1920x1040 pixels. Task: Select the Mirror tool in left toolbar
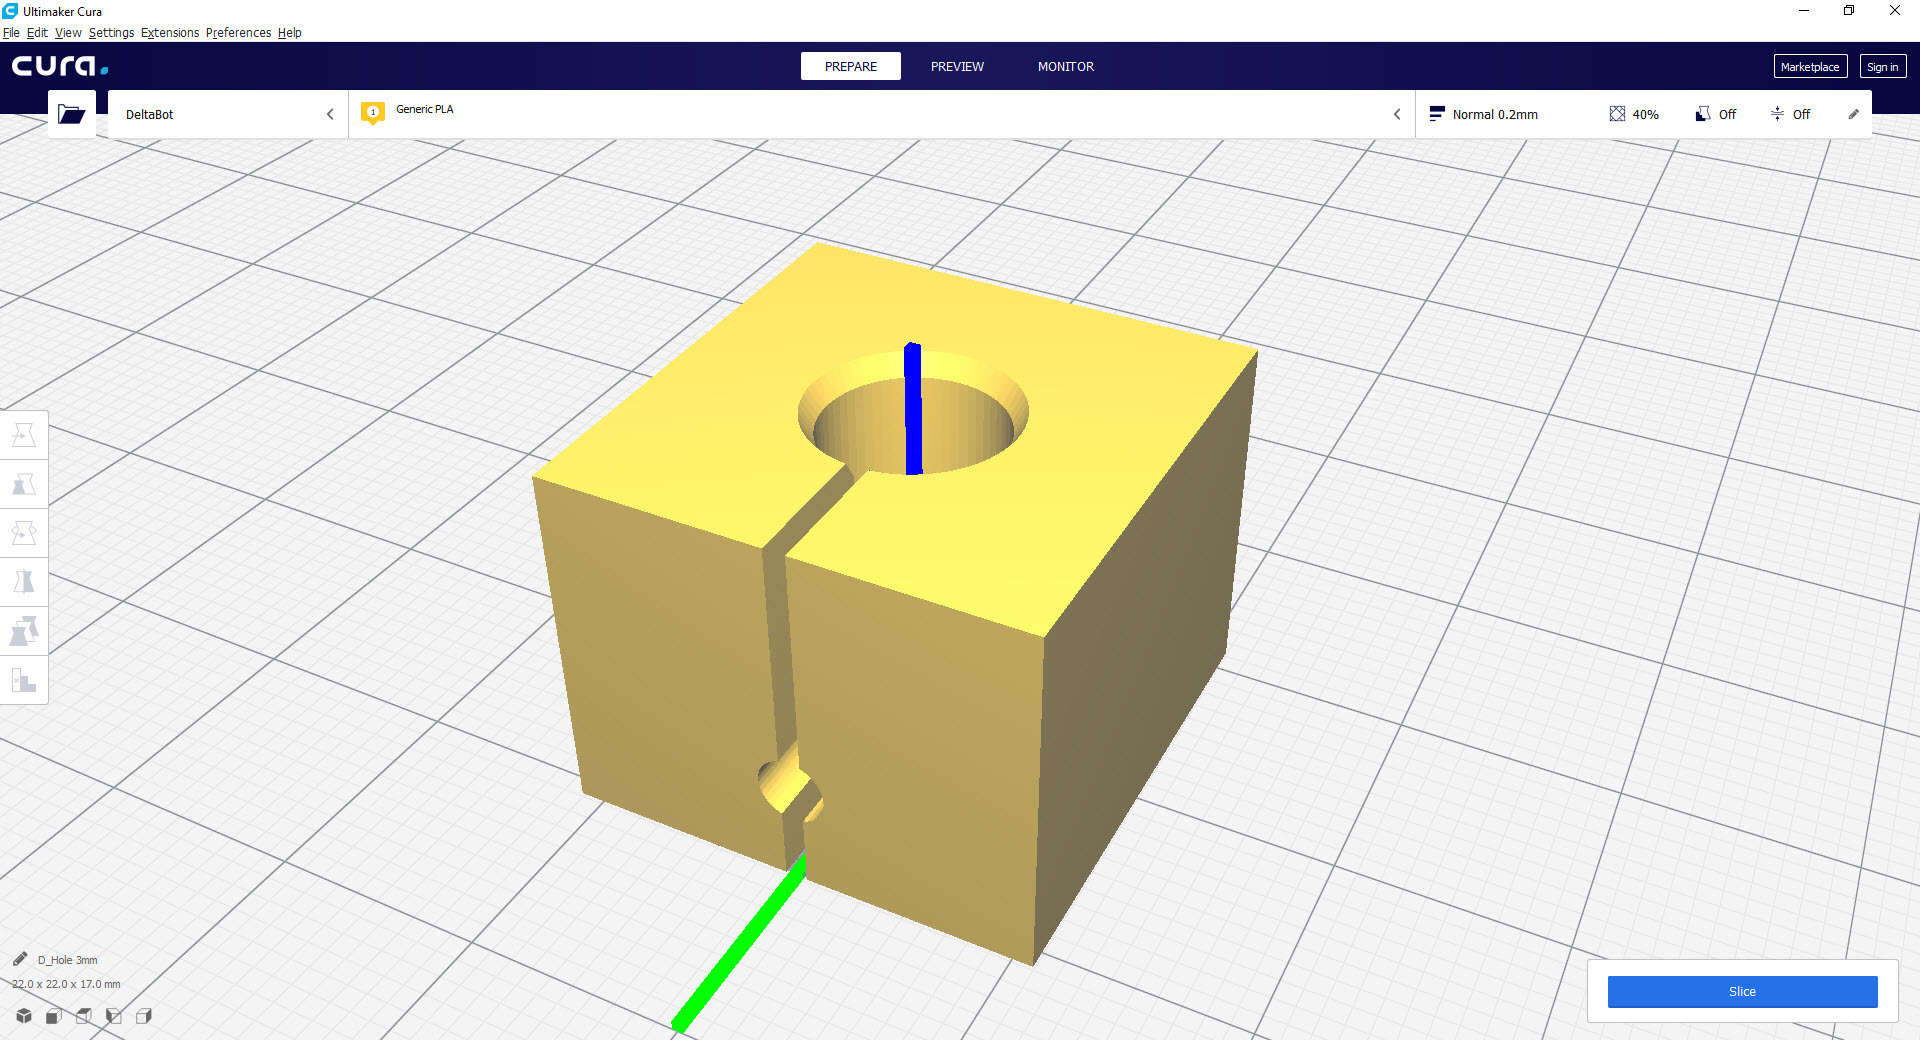pos(24,582)
